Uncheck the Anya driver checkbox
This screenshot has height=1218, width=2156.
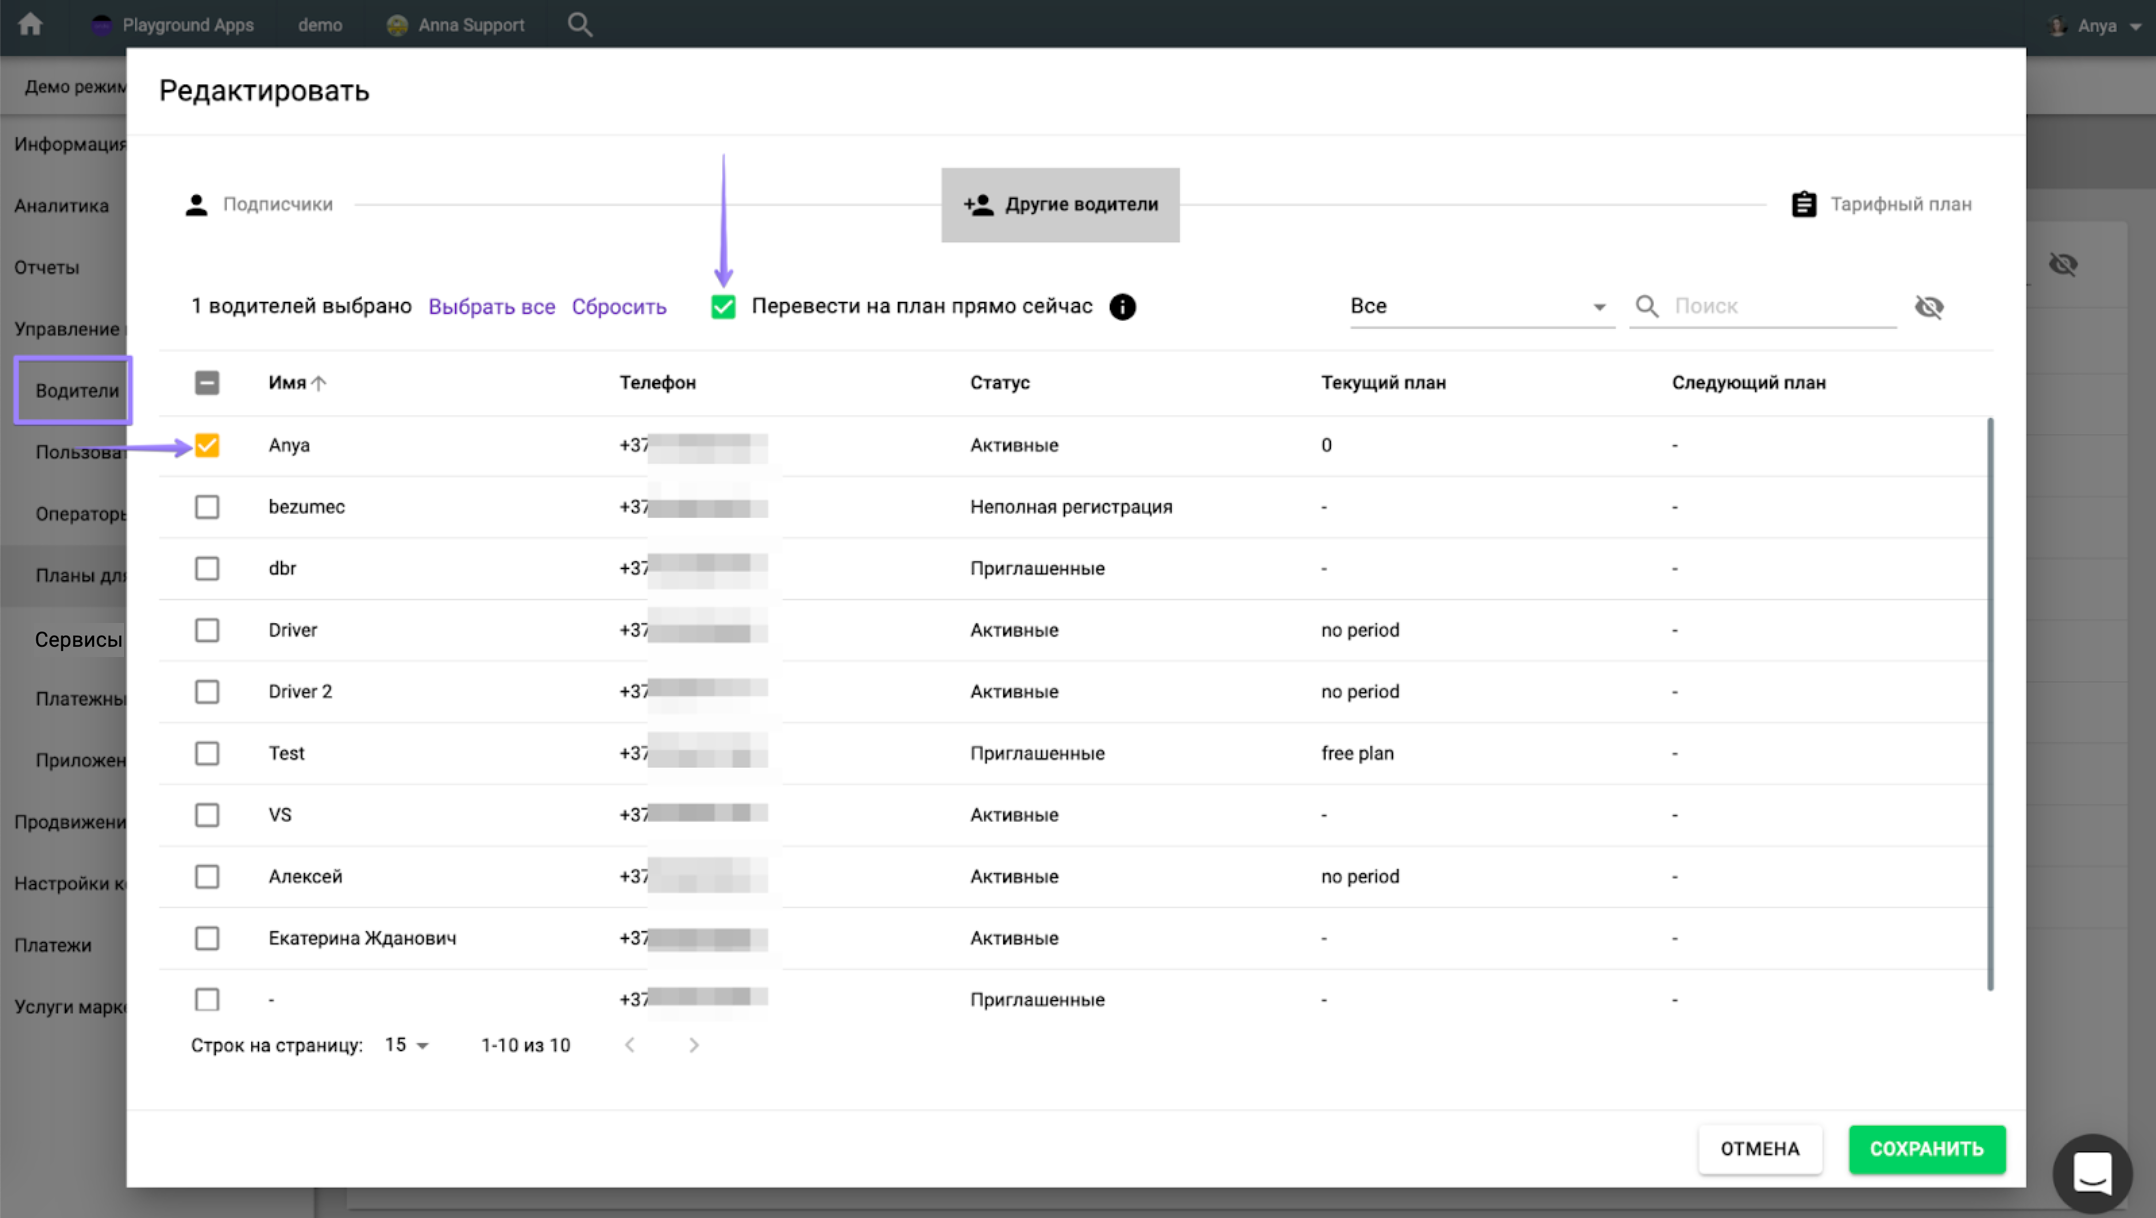(x=207, y=445)
